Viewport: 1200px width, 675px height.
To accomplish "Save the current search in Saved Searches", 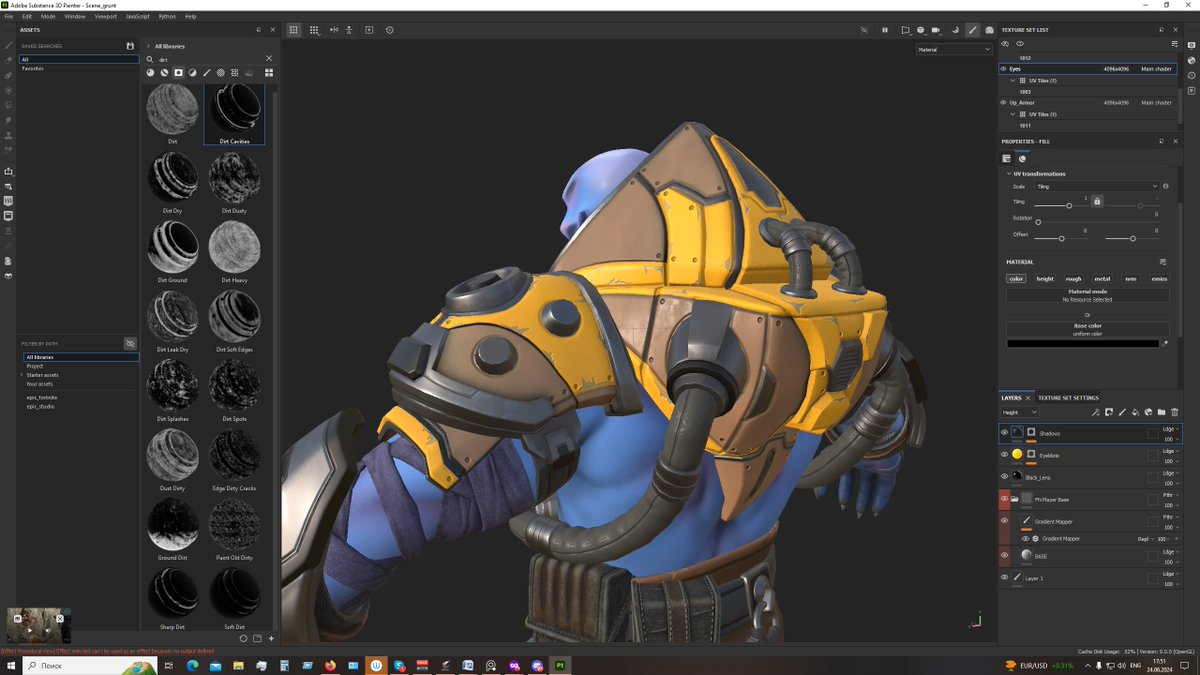I will coord(130,46).
